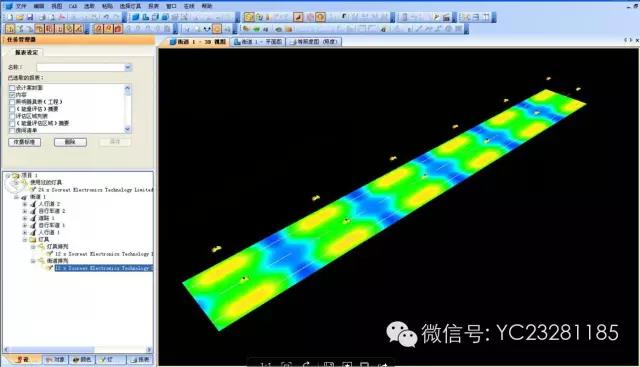640x367 pixels.
Task: Enable the third report checkbox with (工程)
Action: click(x=12, y=102)
